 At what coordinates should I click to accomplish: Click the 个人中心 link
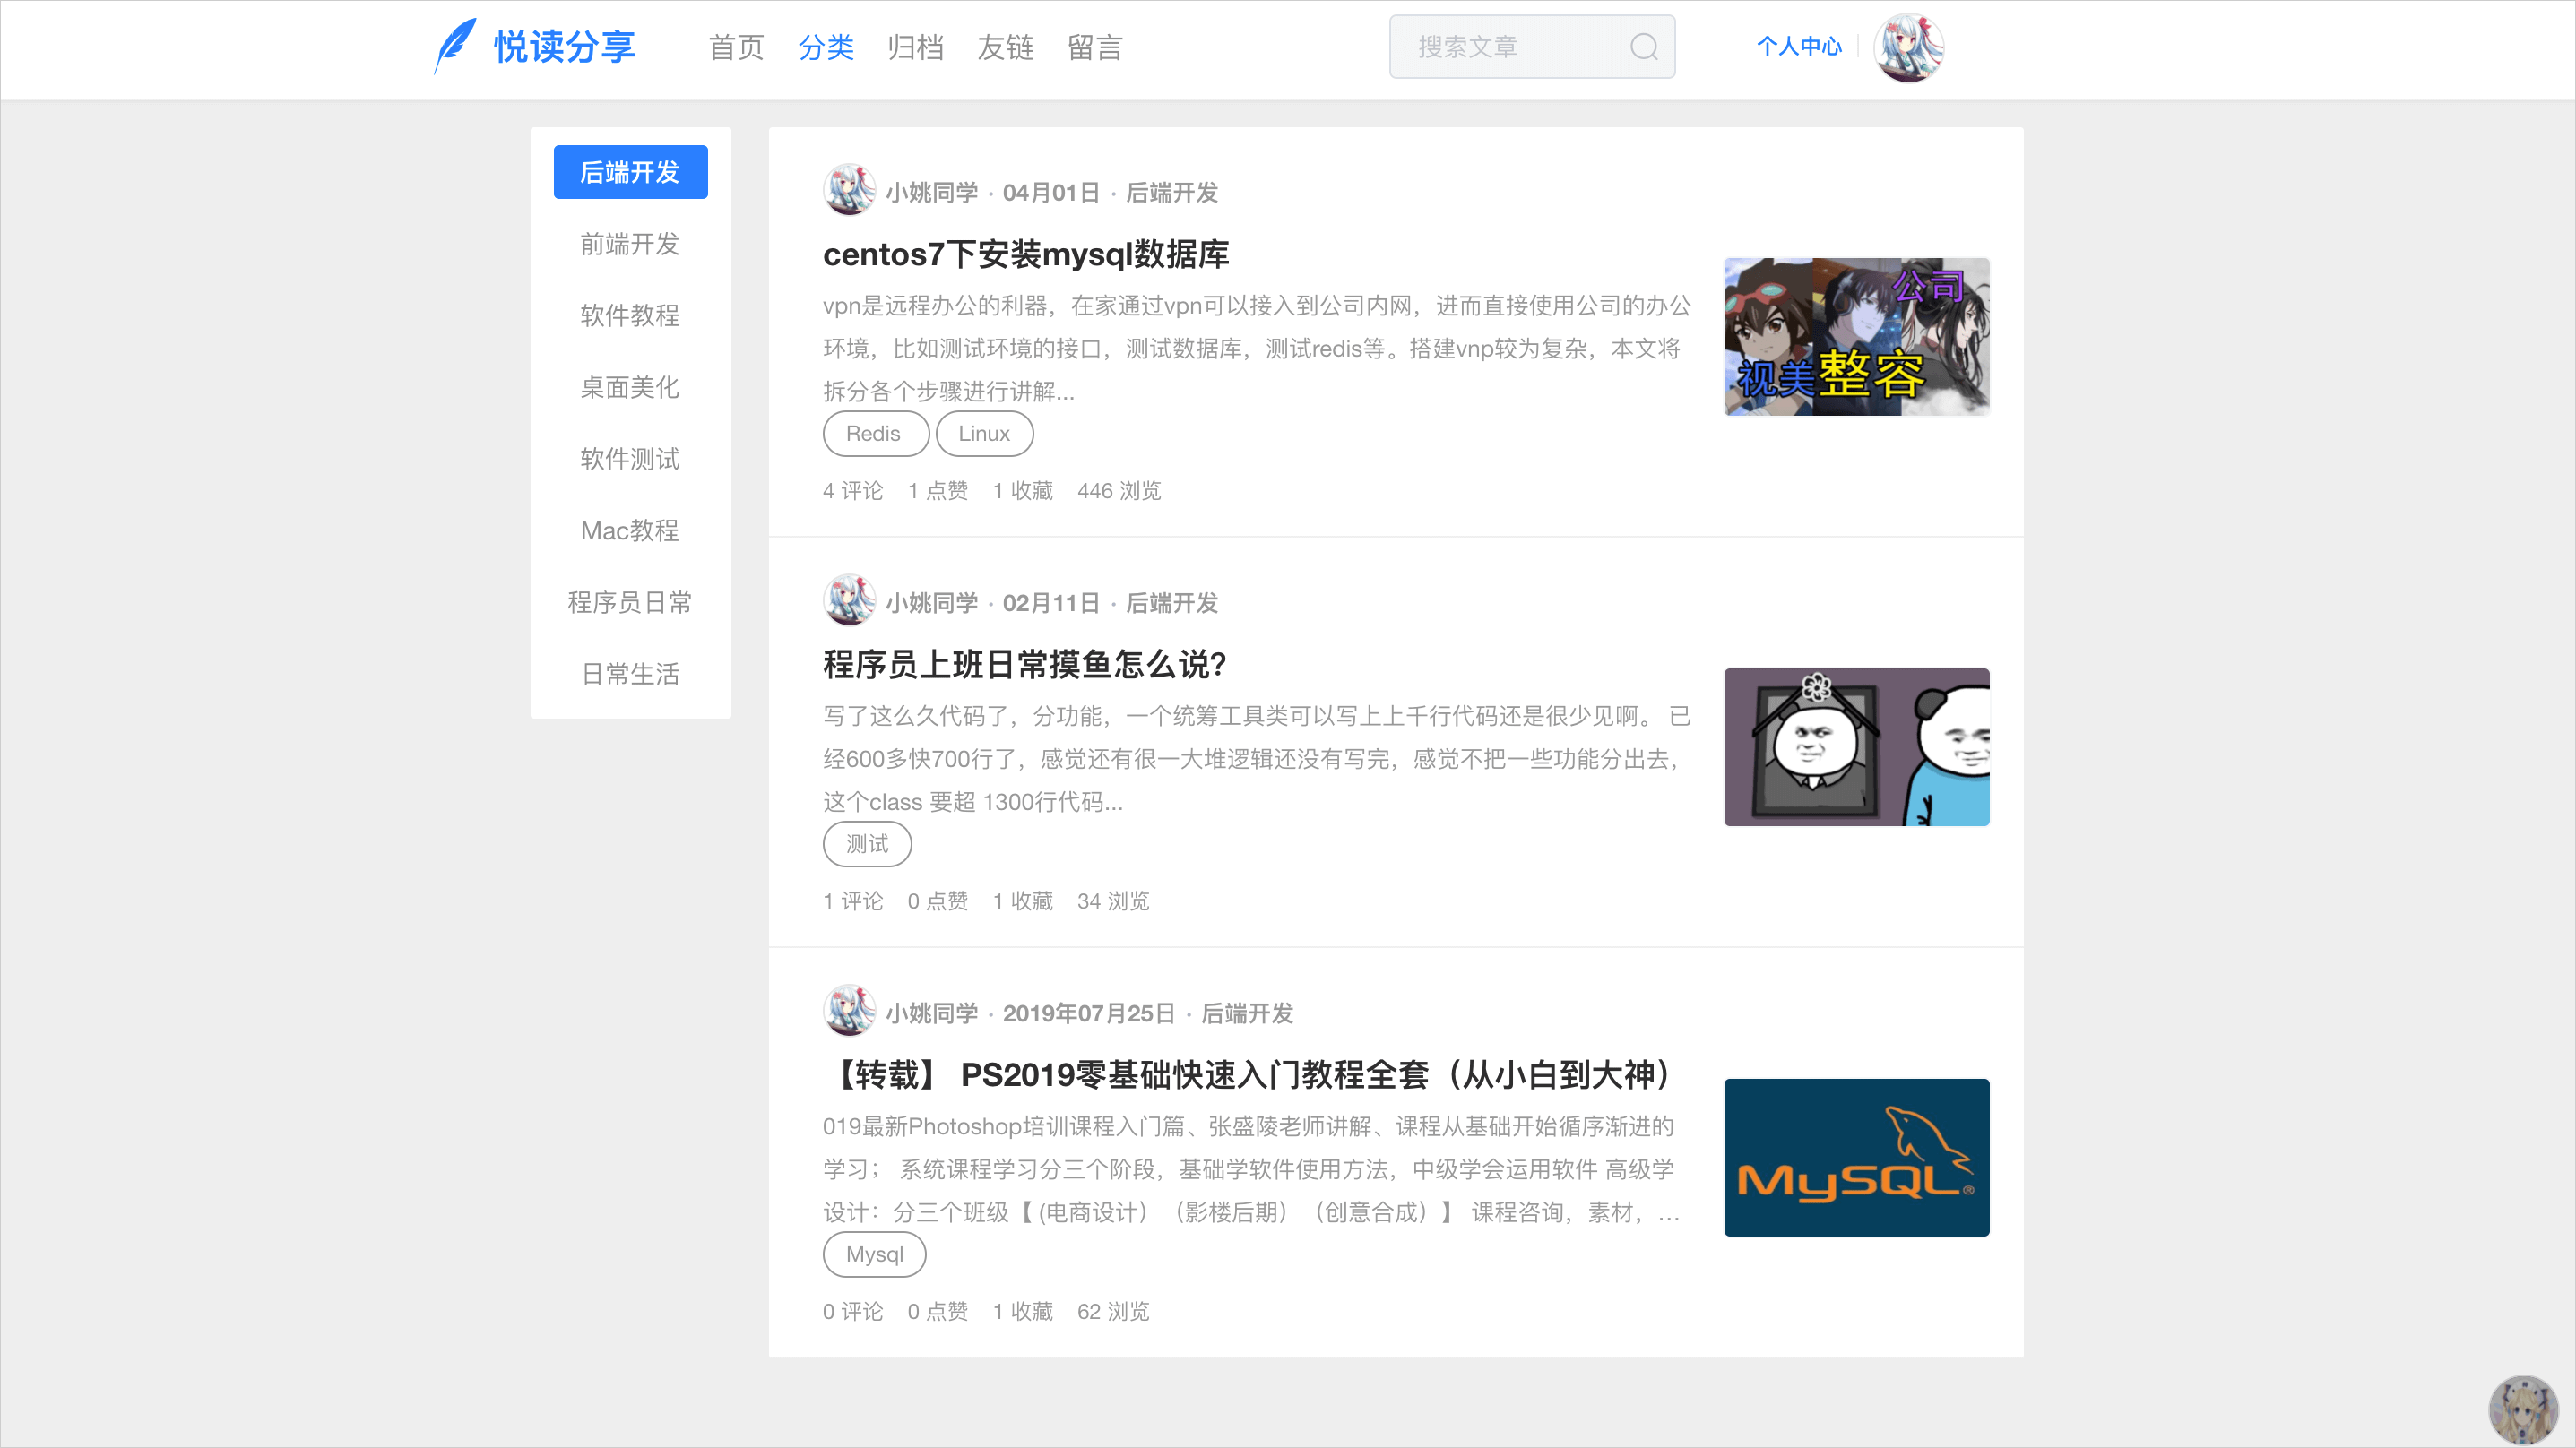[x=1798, y=47]
